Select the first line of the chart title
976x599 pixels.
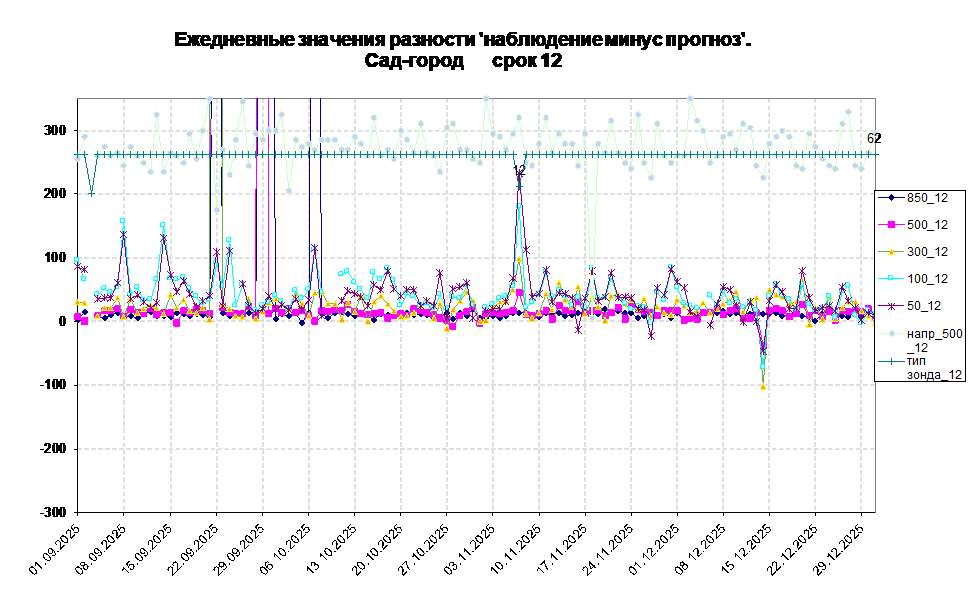[x=465, y=40]
